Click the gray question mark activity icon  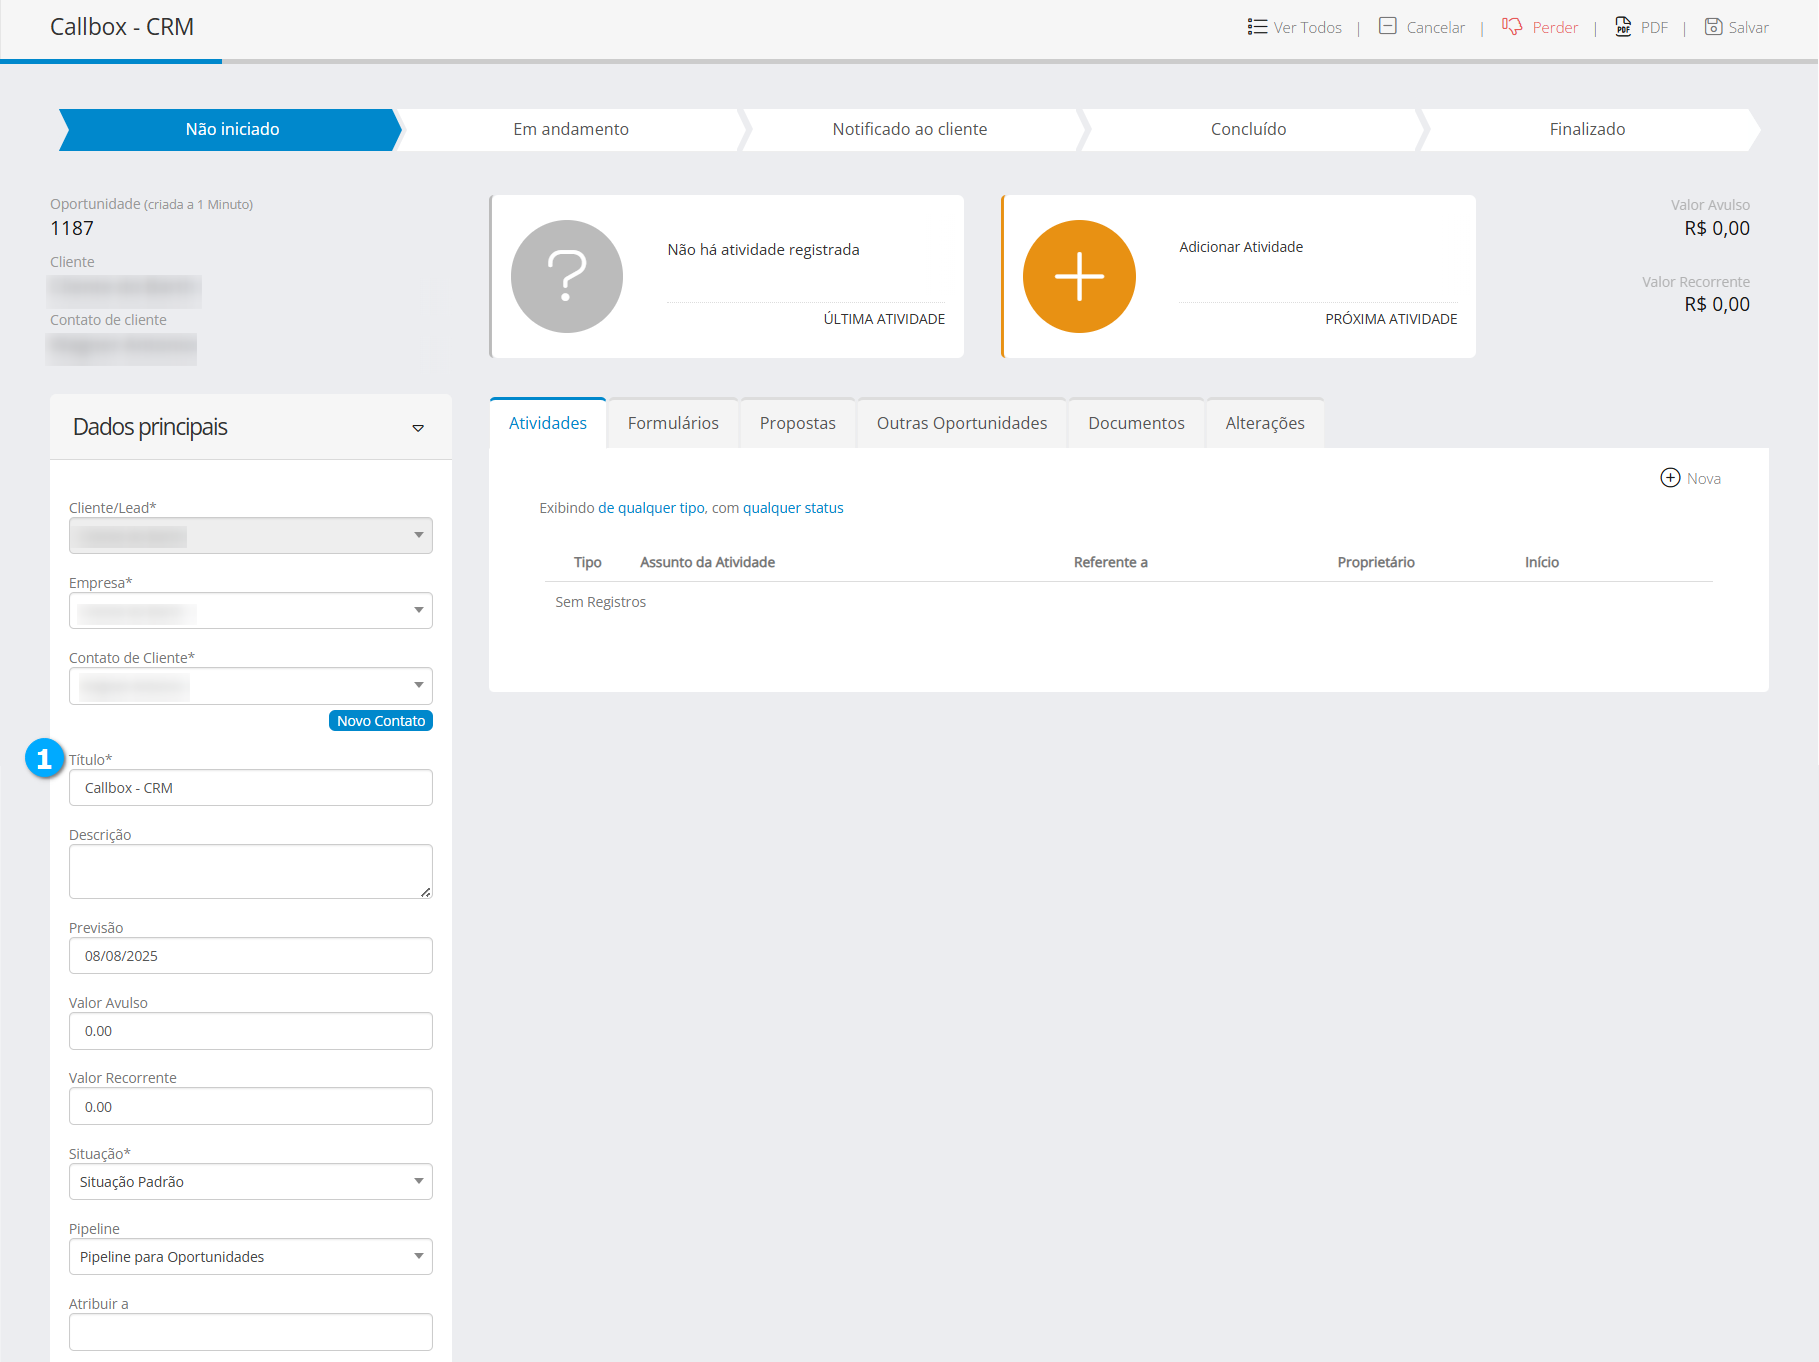pyautogui.click(x=567, y=276)
